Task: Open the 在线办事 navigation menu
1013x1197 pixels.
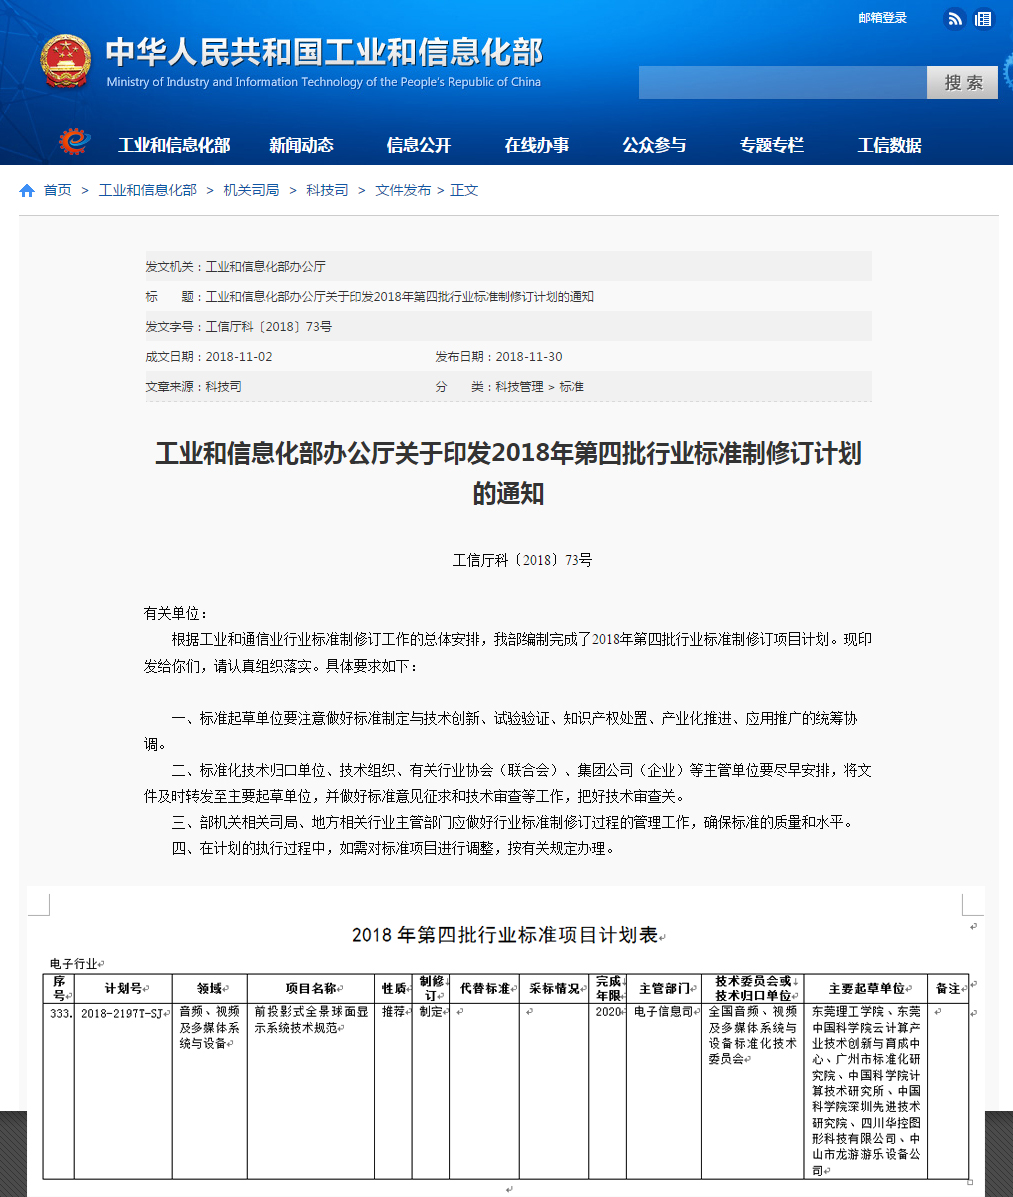Action: tap(537, 145)
